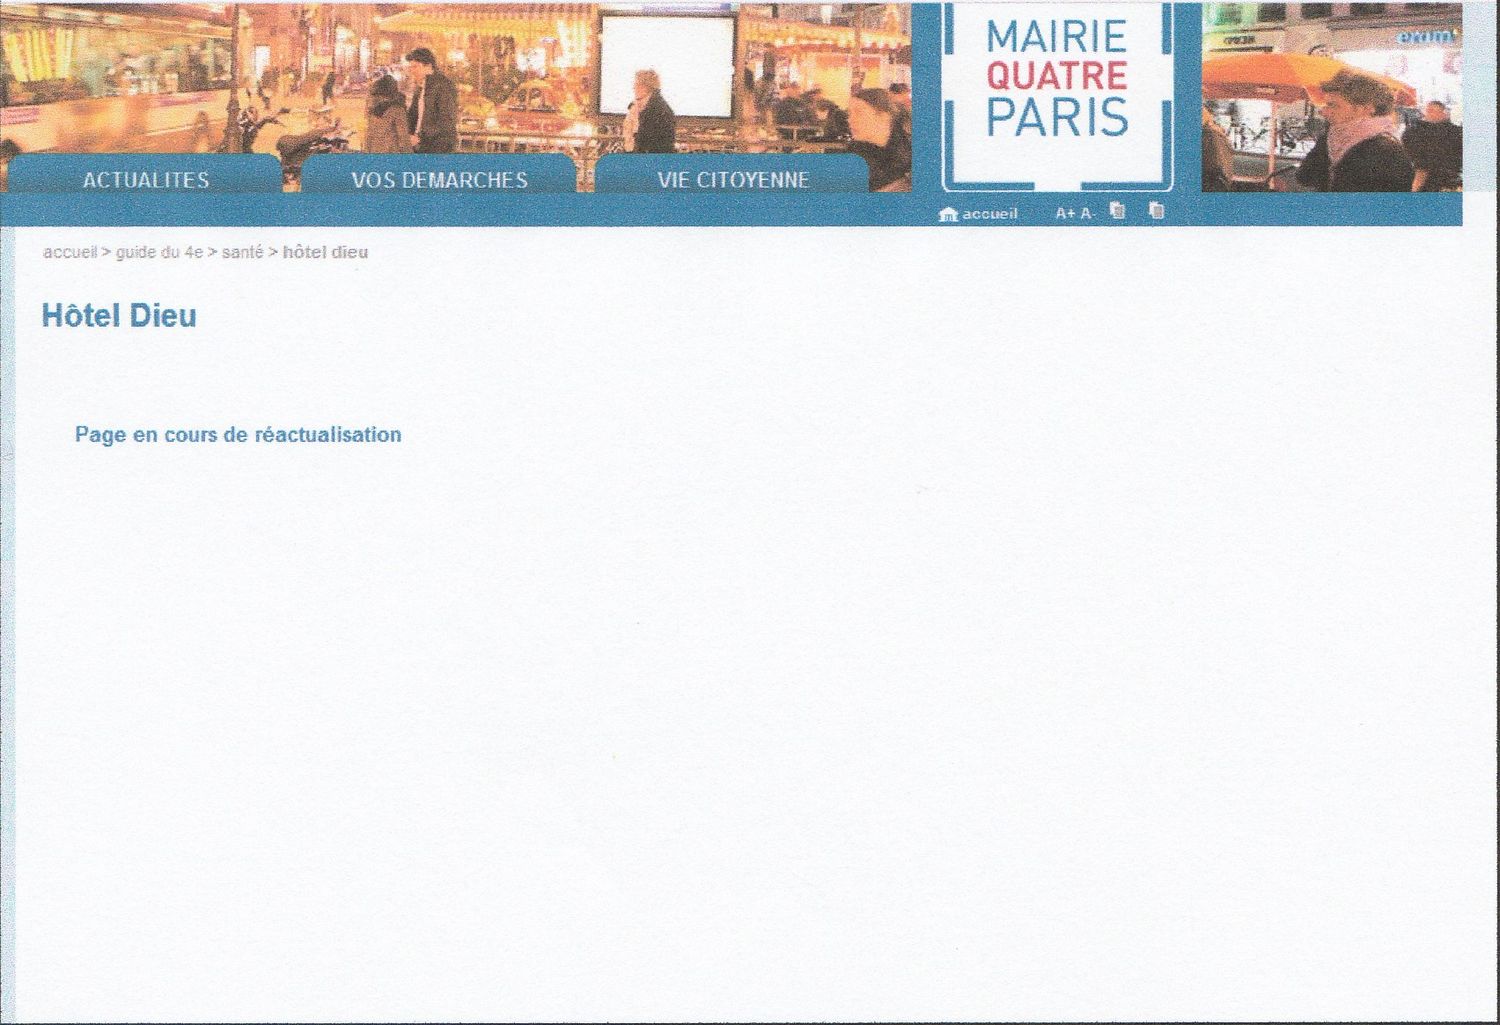
Task: Click hôtel dieu breadcrumb entry
Action: (x=325, y=252)
